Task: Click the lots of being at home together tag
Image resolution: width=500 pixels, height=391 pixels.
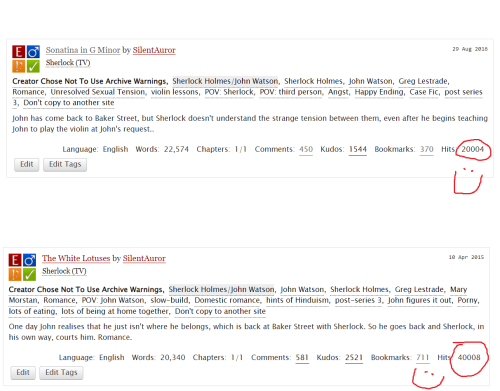Action: click(115, 311)
